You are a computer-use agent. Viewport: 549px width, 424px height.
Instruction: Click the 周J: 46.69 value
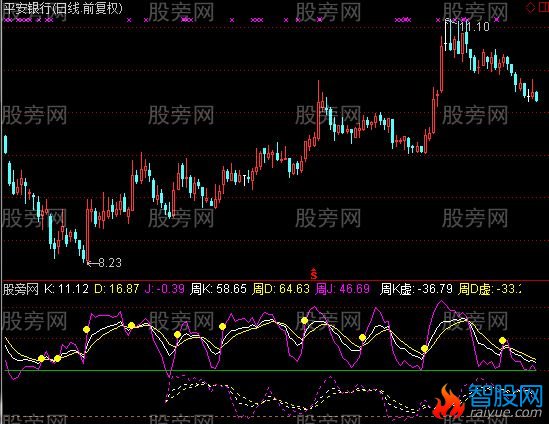(342, 289)
